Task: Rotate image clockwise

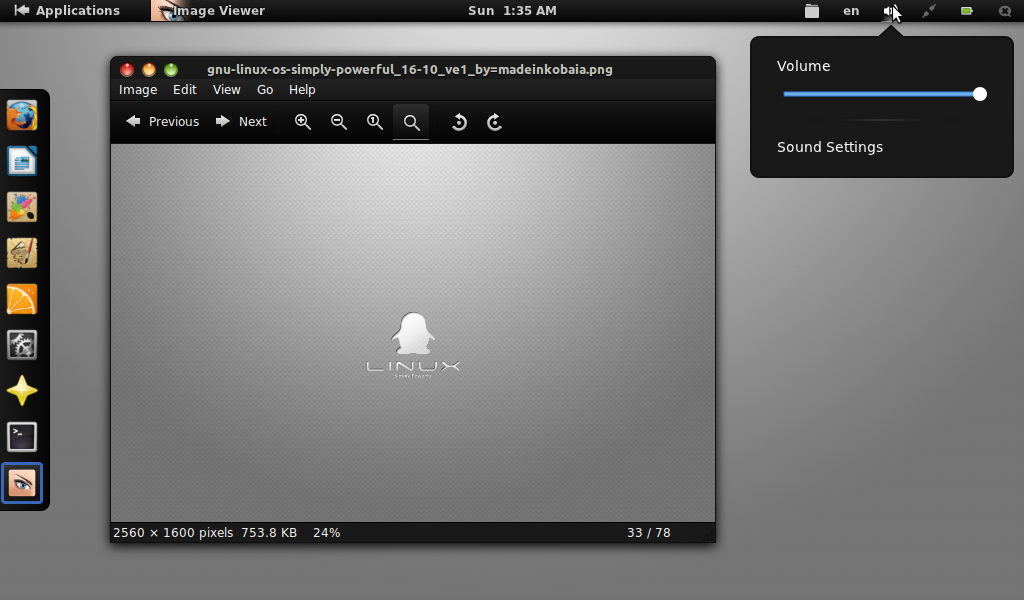Action: [x=494, y=122]
